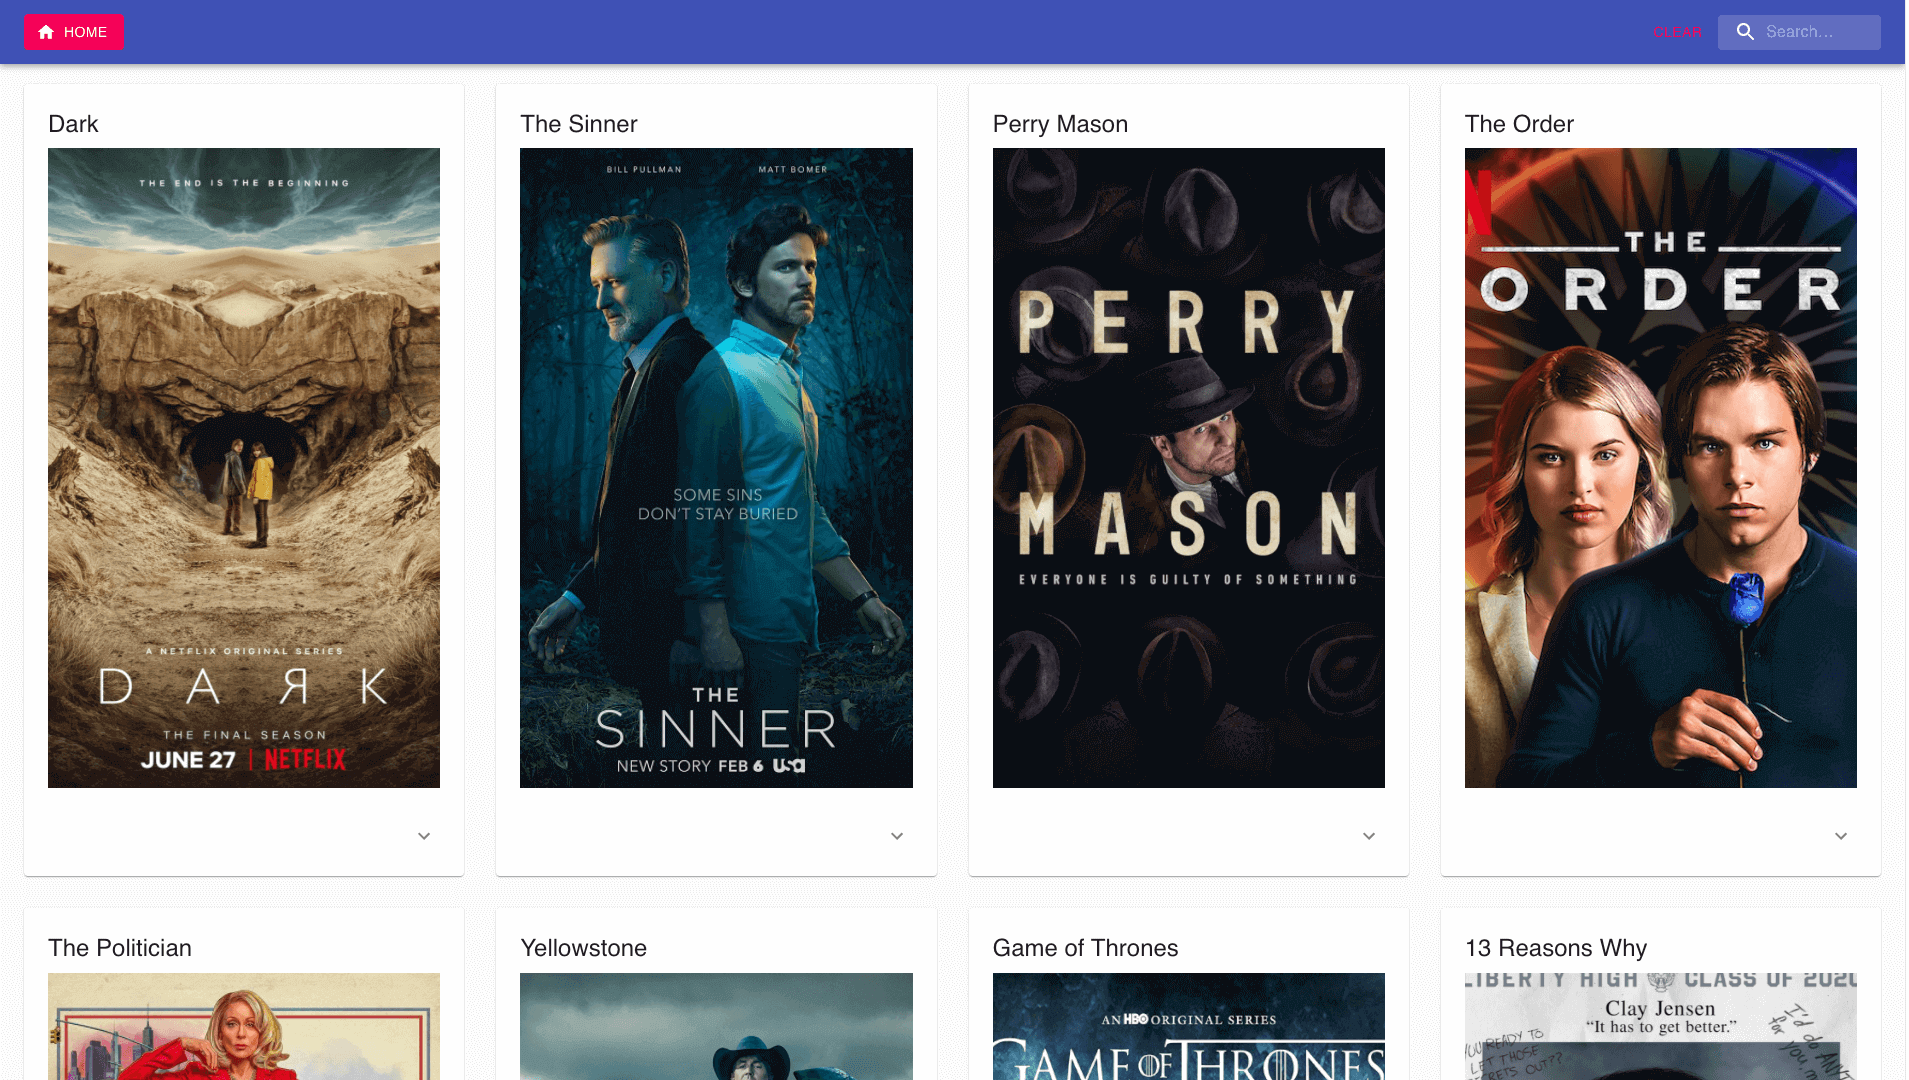1909x1080 pixels.
Task: Click "The Politician" card title
Action: point(120,948)
